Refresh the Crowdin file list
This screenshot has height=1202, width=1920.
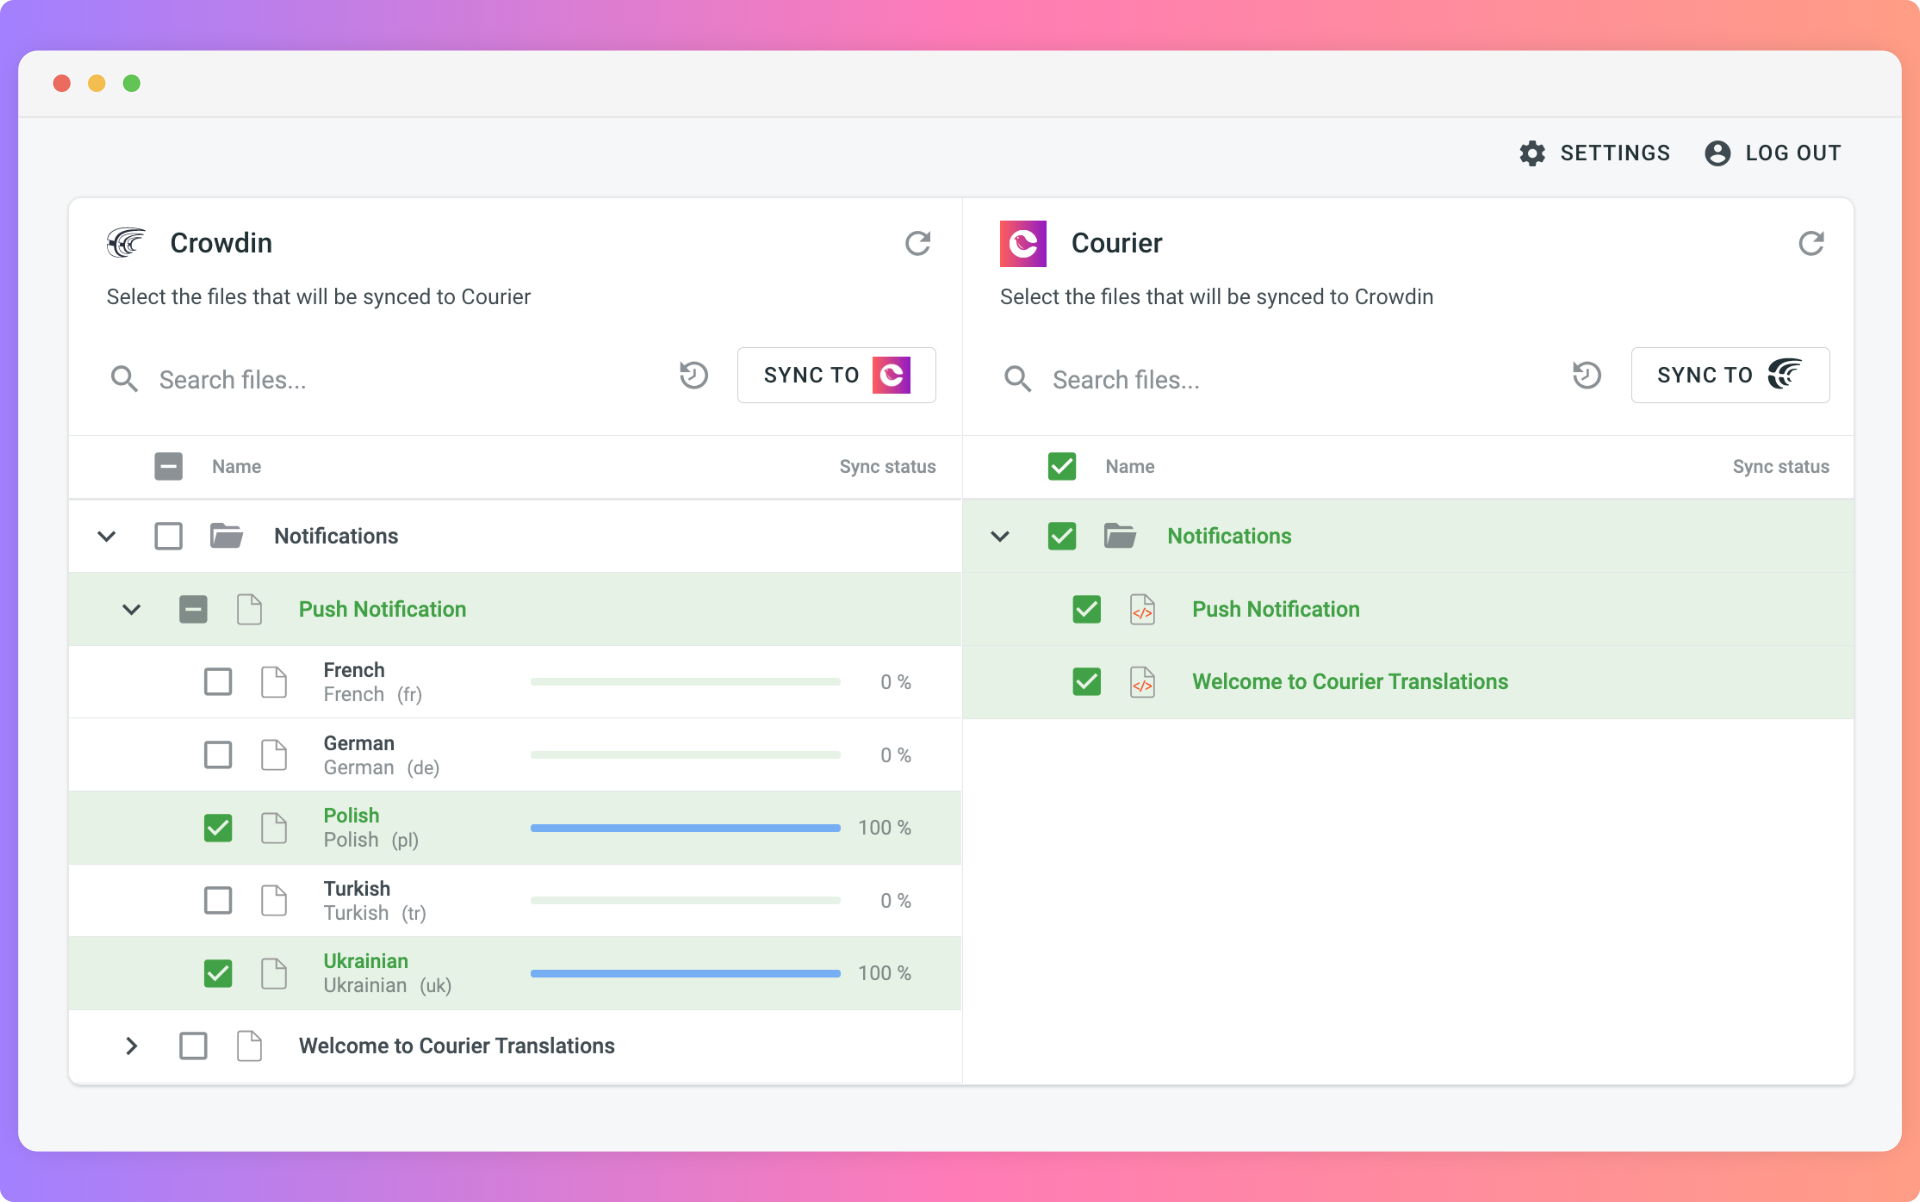pos(917,243)
